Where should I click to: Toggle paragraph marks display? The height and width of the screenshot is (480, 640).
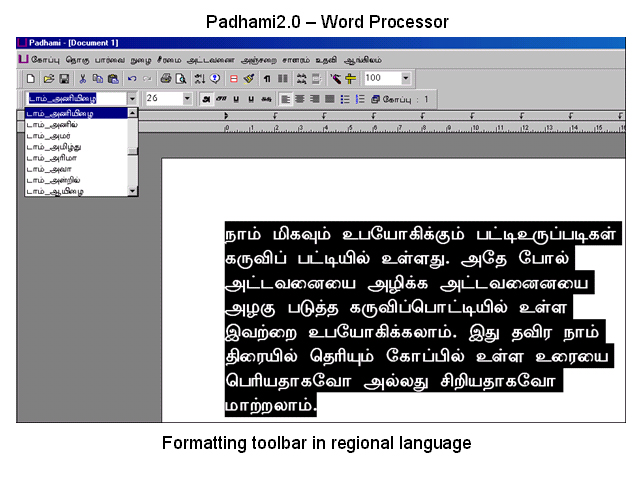pos(267,78)
